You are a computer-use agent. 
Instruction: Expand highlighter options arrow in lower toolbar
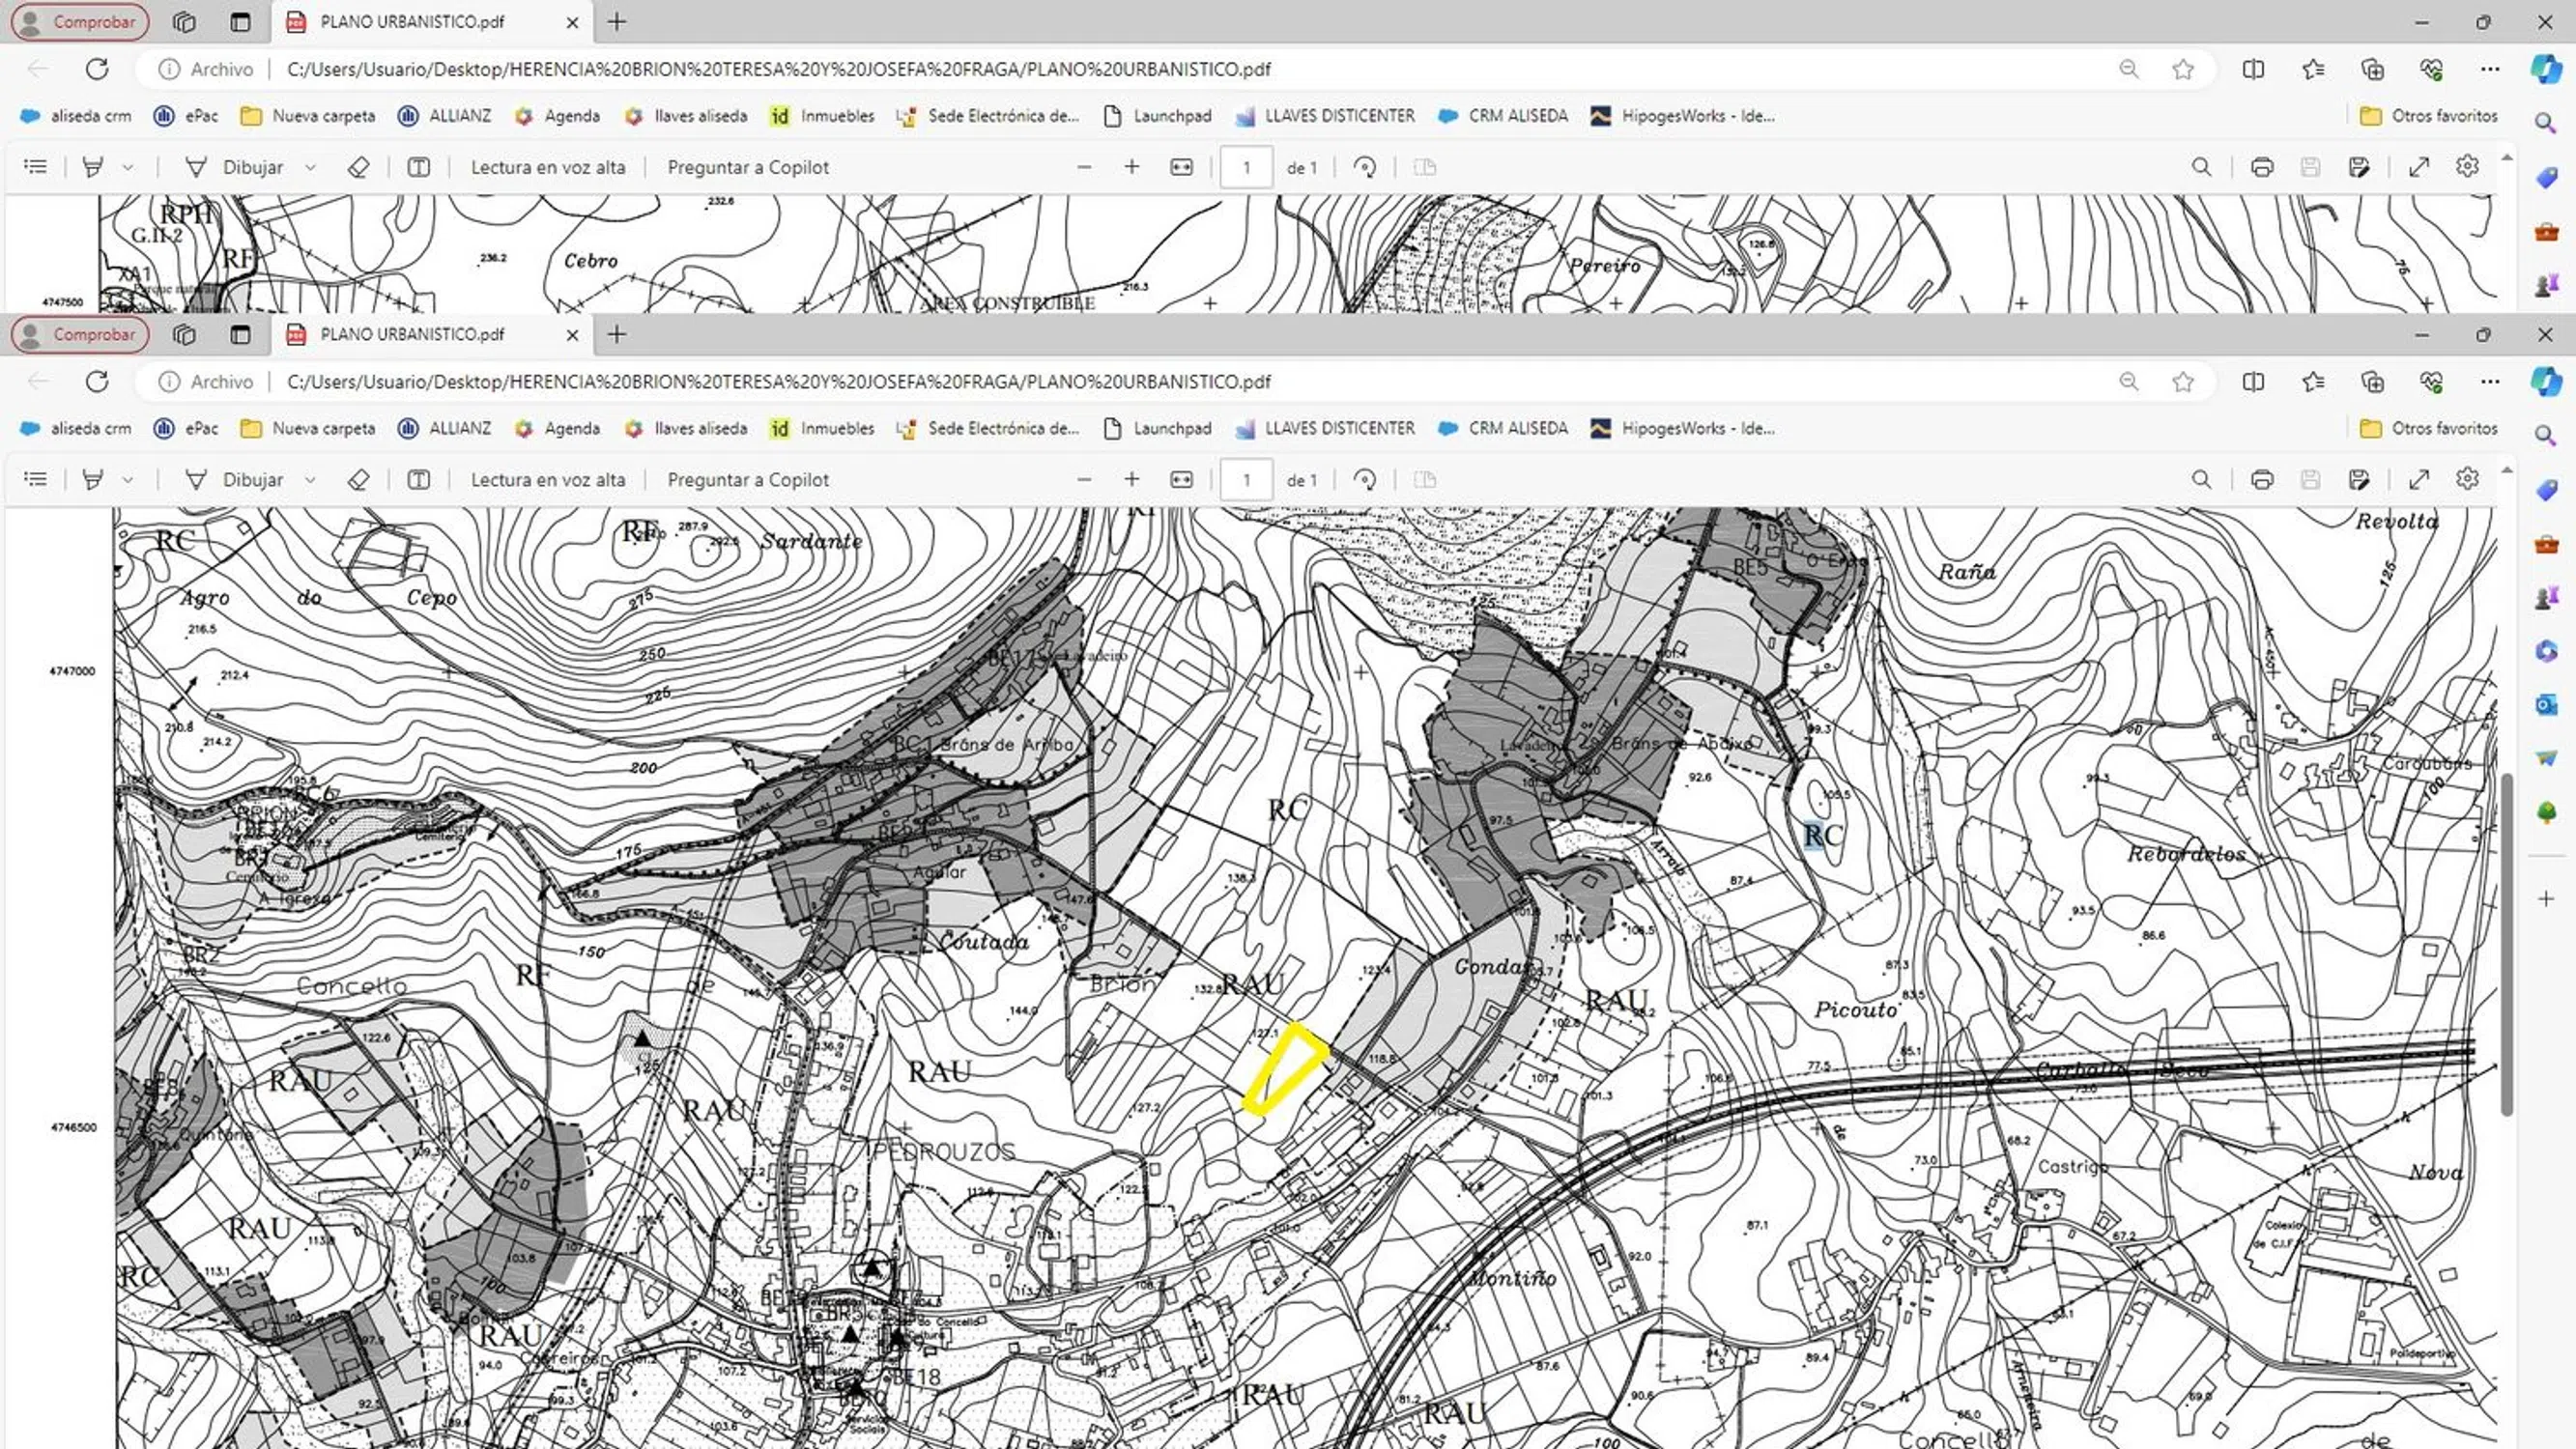pos(128,480)
